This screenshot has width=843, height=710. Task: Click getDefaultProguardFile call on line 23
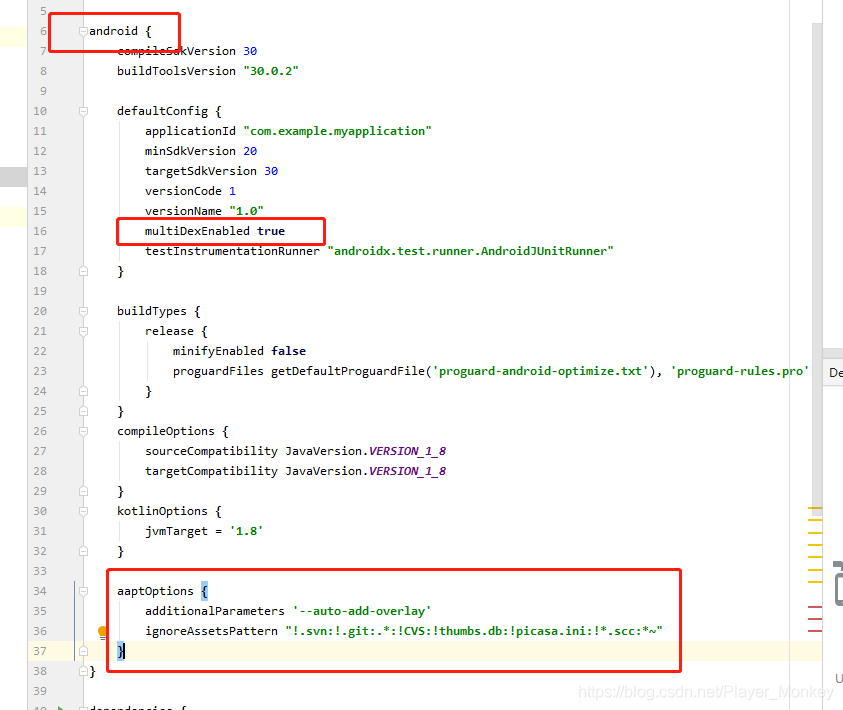(348, 371)
